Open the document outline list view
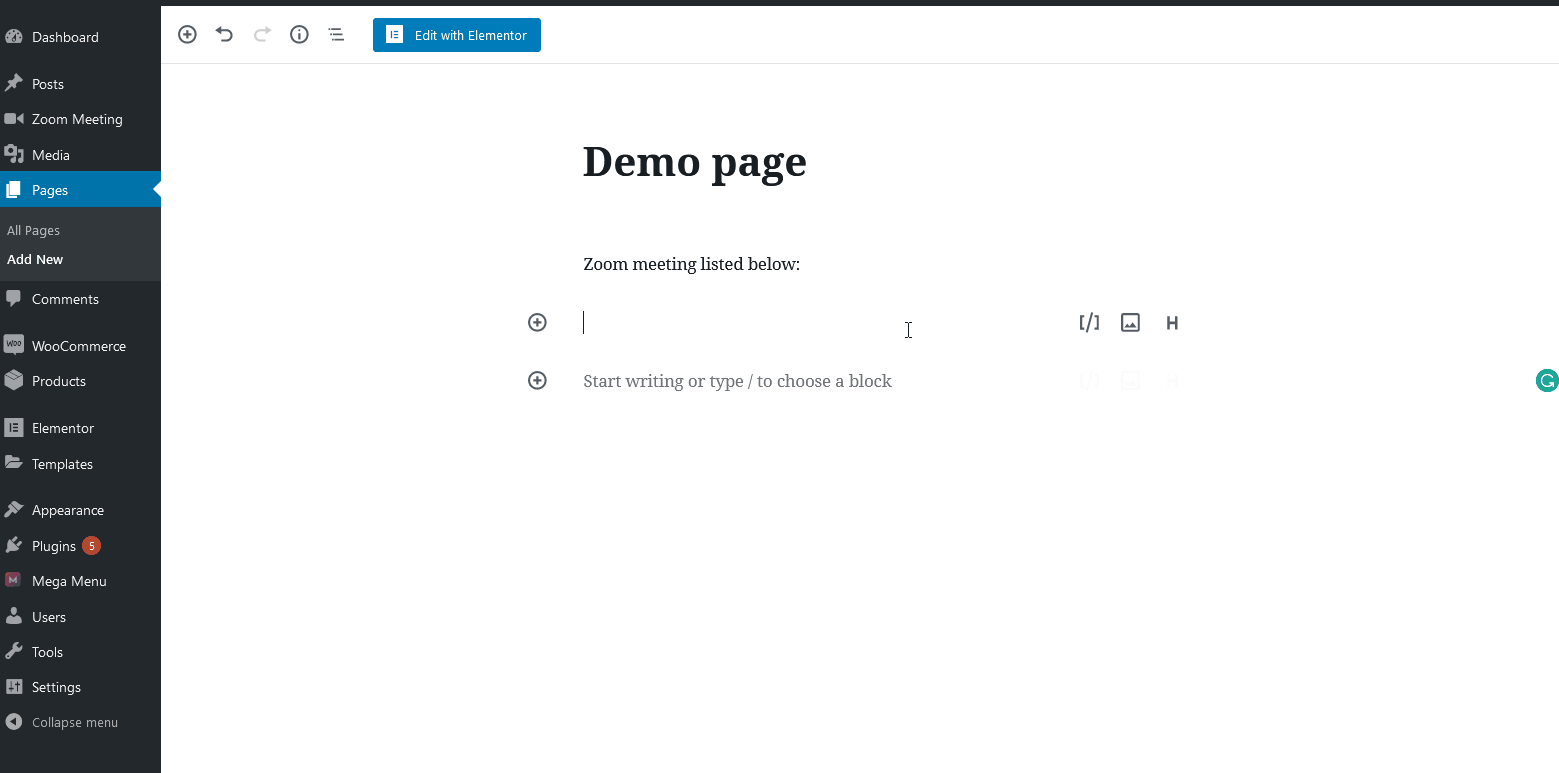 point(336,34)
